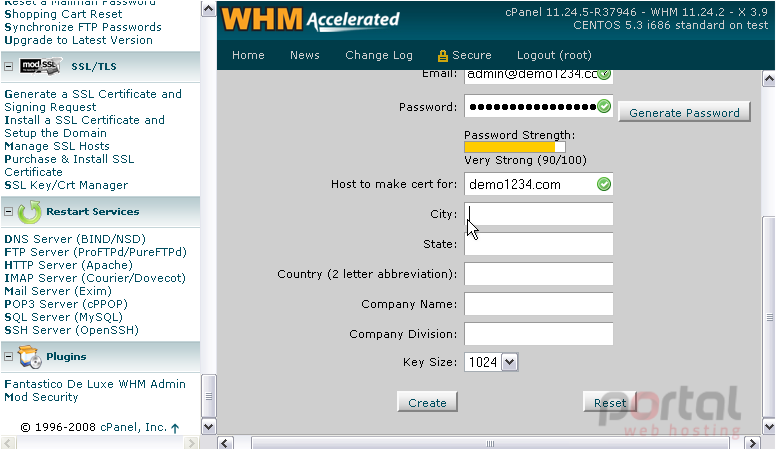Open Generate a SSL Certificate and Signing Request

(93, 100)
